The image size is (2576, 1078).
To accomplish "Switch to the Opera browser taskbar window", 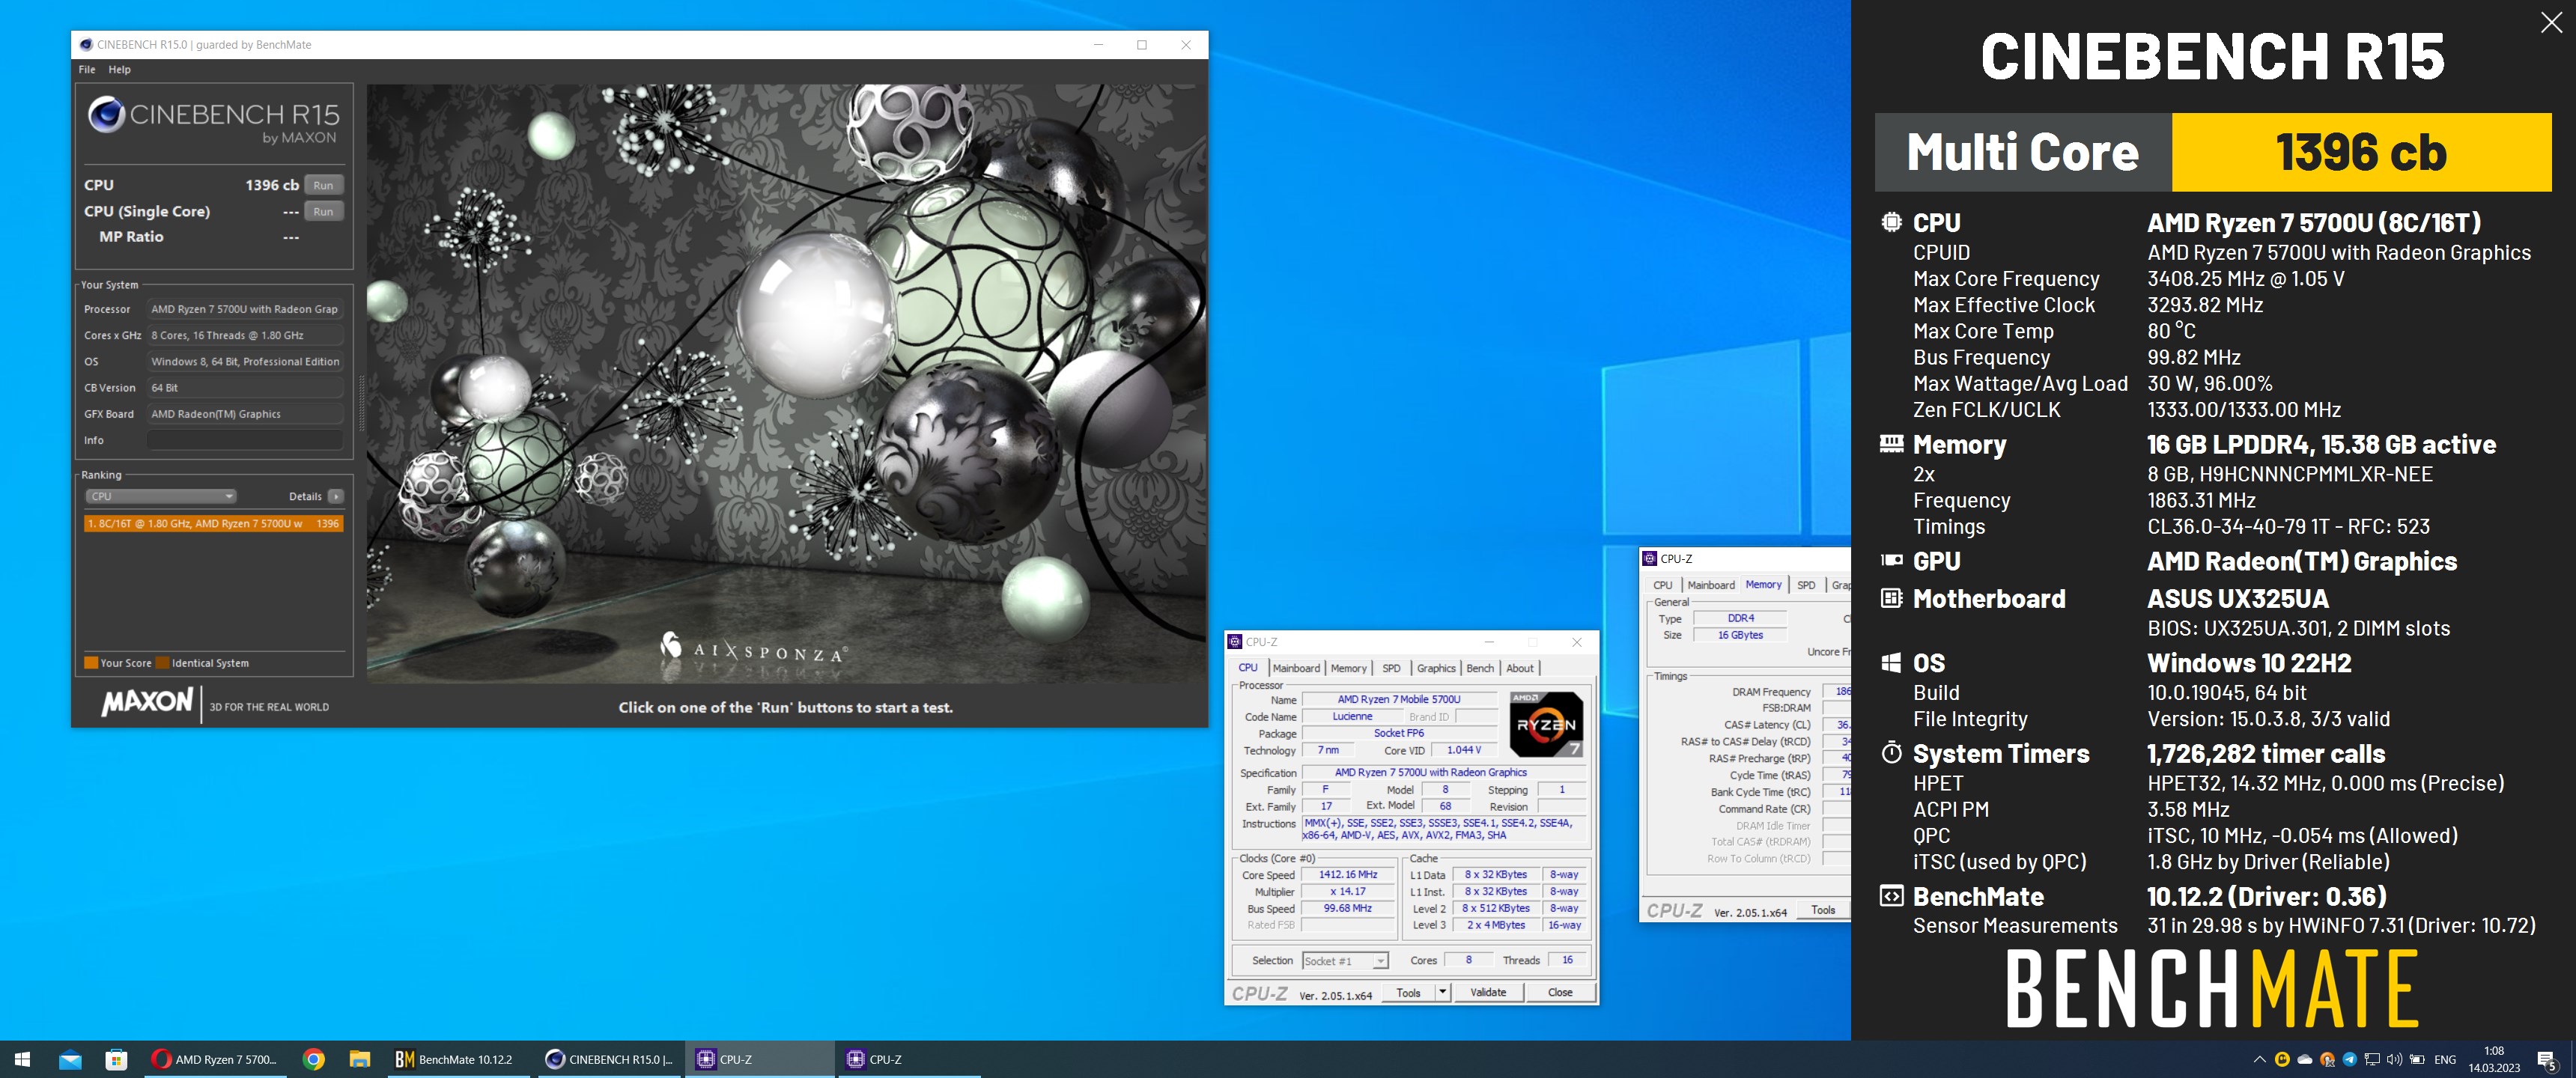I will tap(214, 1059).
